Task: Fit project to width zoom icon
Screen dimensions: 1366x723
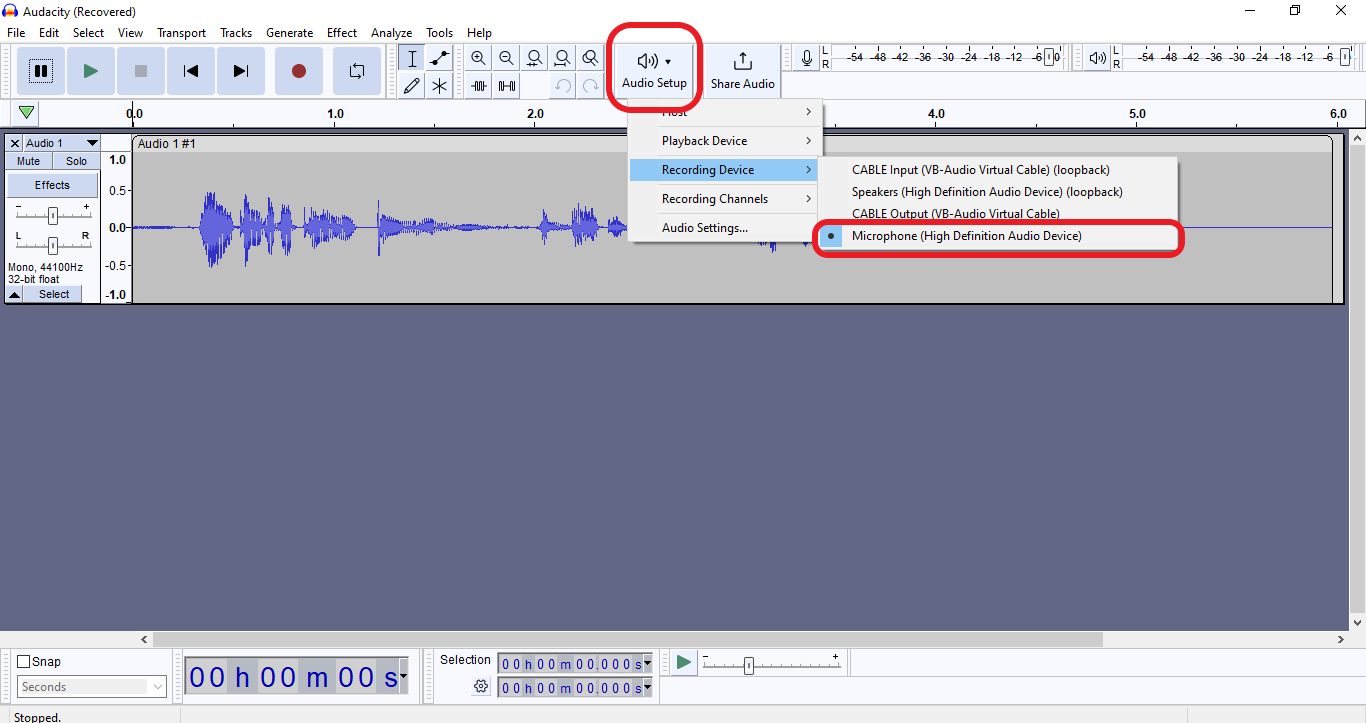Action: pyautogui.click(x=563, y=58)
